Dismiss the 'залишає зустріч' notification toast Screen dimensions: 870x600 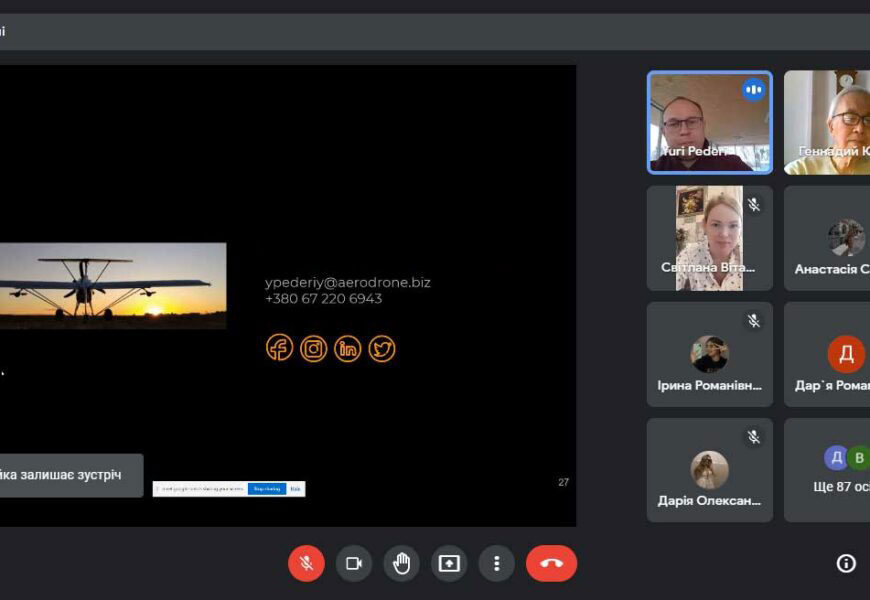pos(70,475)
